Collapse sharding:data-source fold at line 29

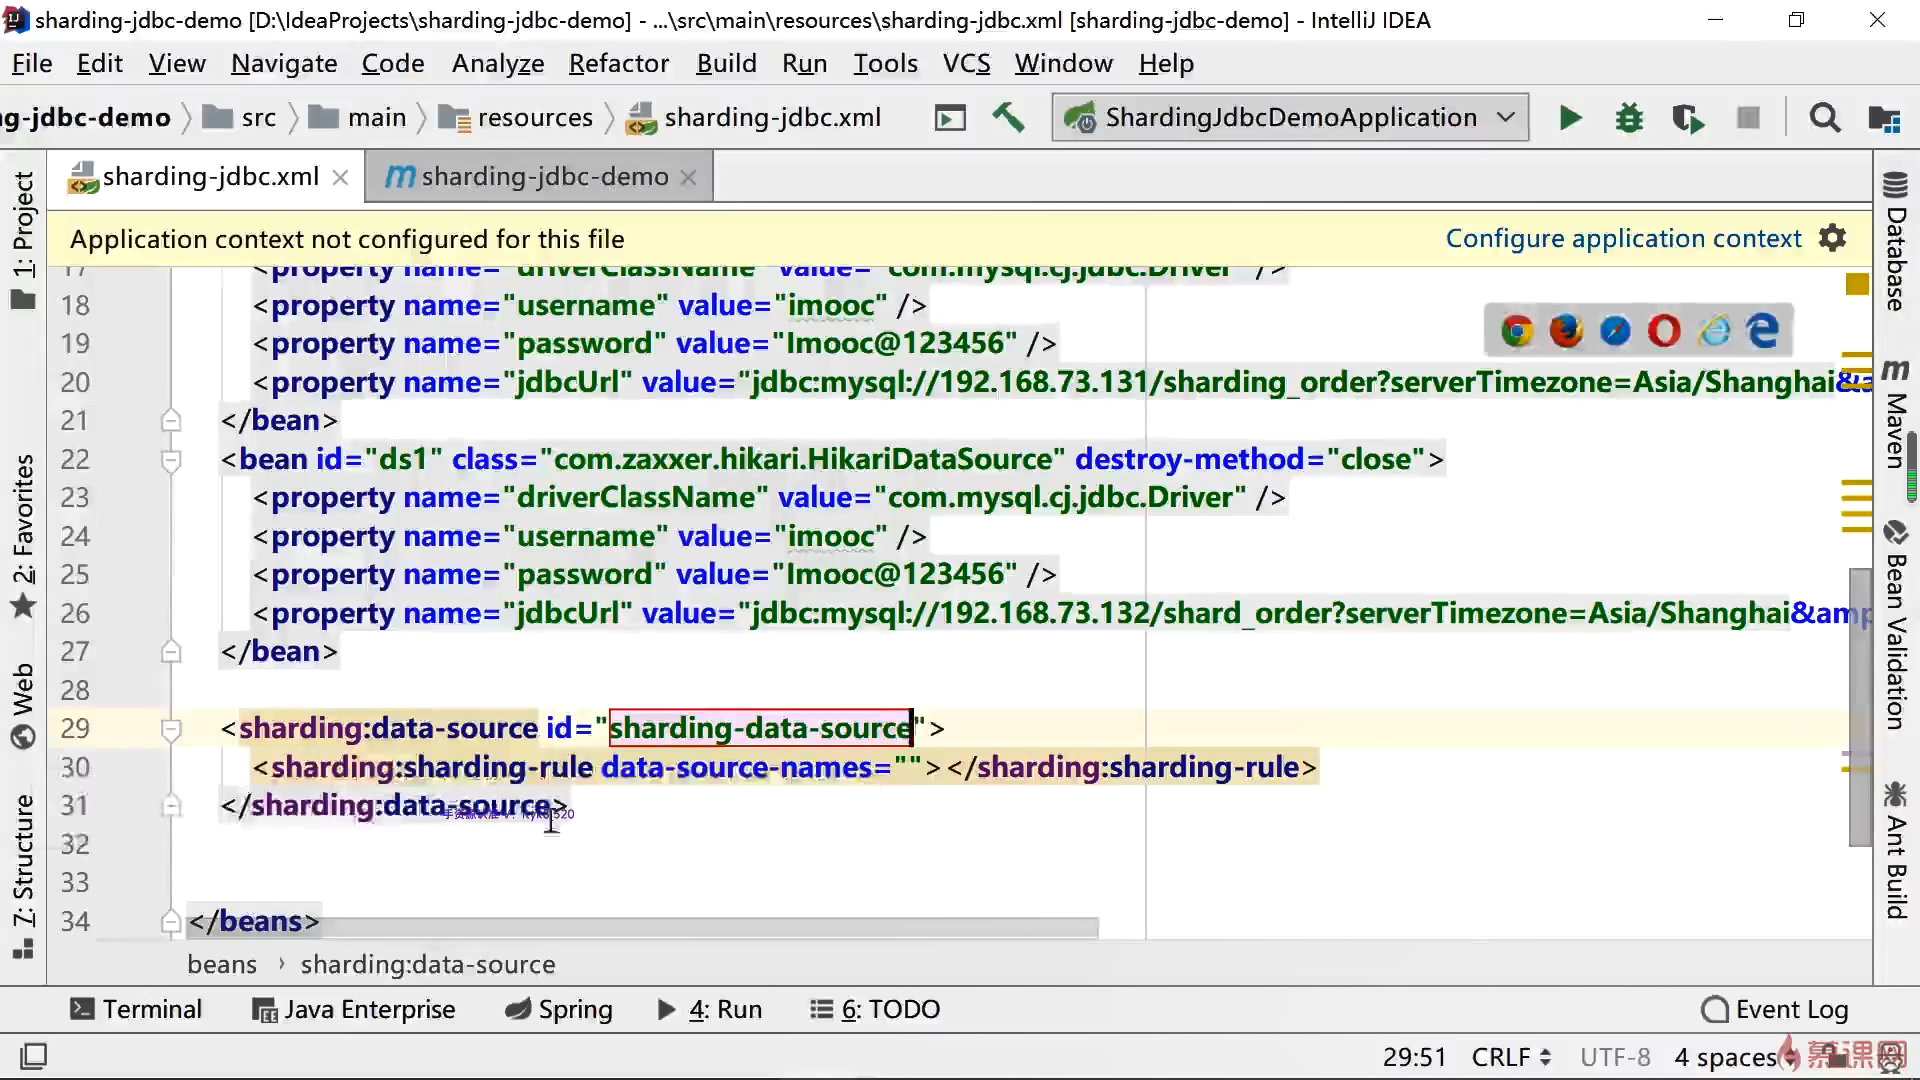171,729
